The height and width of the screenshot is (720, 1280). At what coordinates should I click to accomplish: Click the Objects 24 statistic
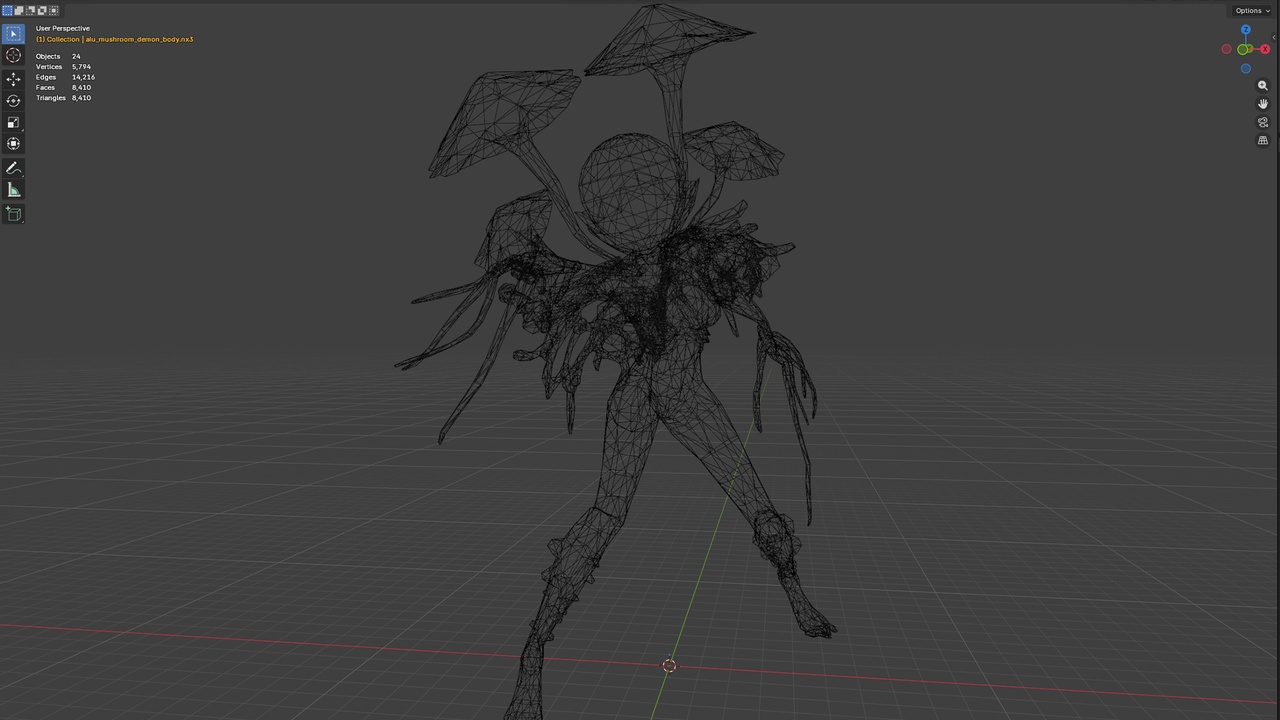58,56
